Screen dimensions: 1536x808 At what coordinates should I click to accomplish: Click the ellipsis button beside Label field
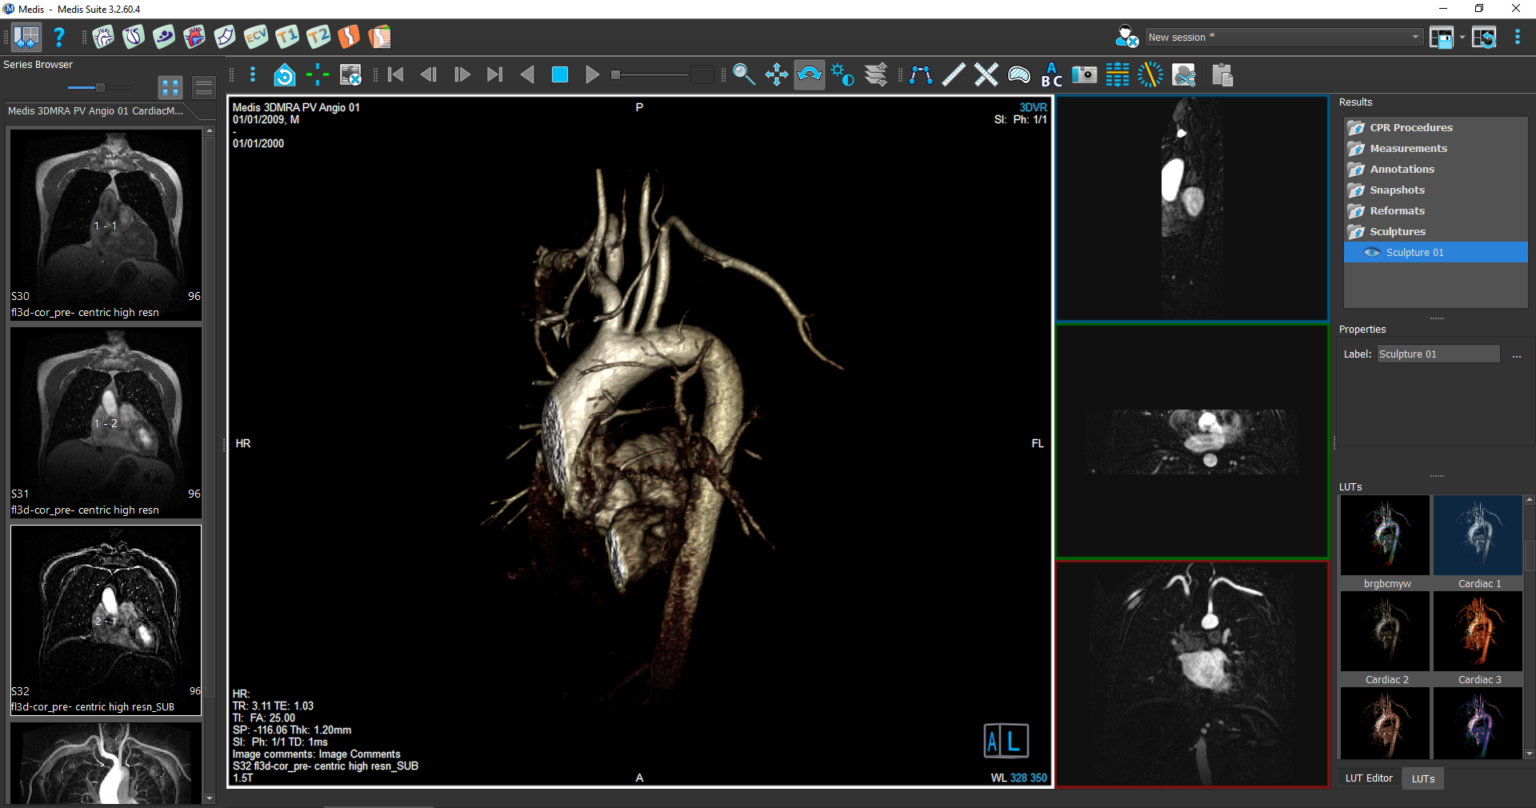click(x=1516, y=355)
